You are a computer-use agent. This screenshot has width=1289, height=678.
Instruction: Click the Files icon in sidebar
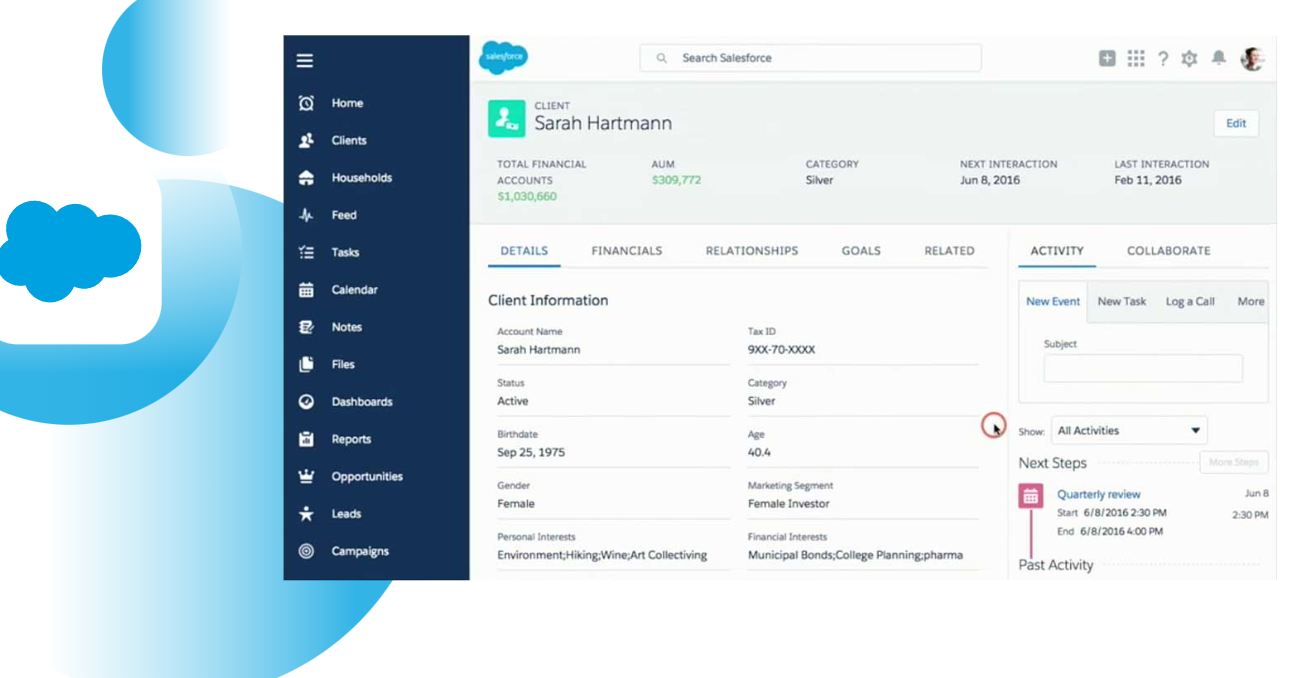pyautogui.click(x=306, y=364)
